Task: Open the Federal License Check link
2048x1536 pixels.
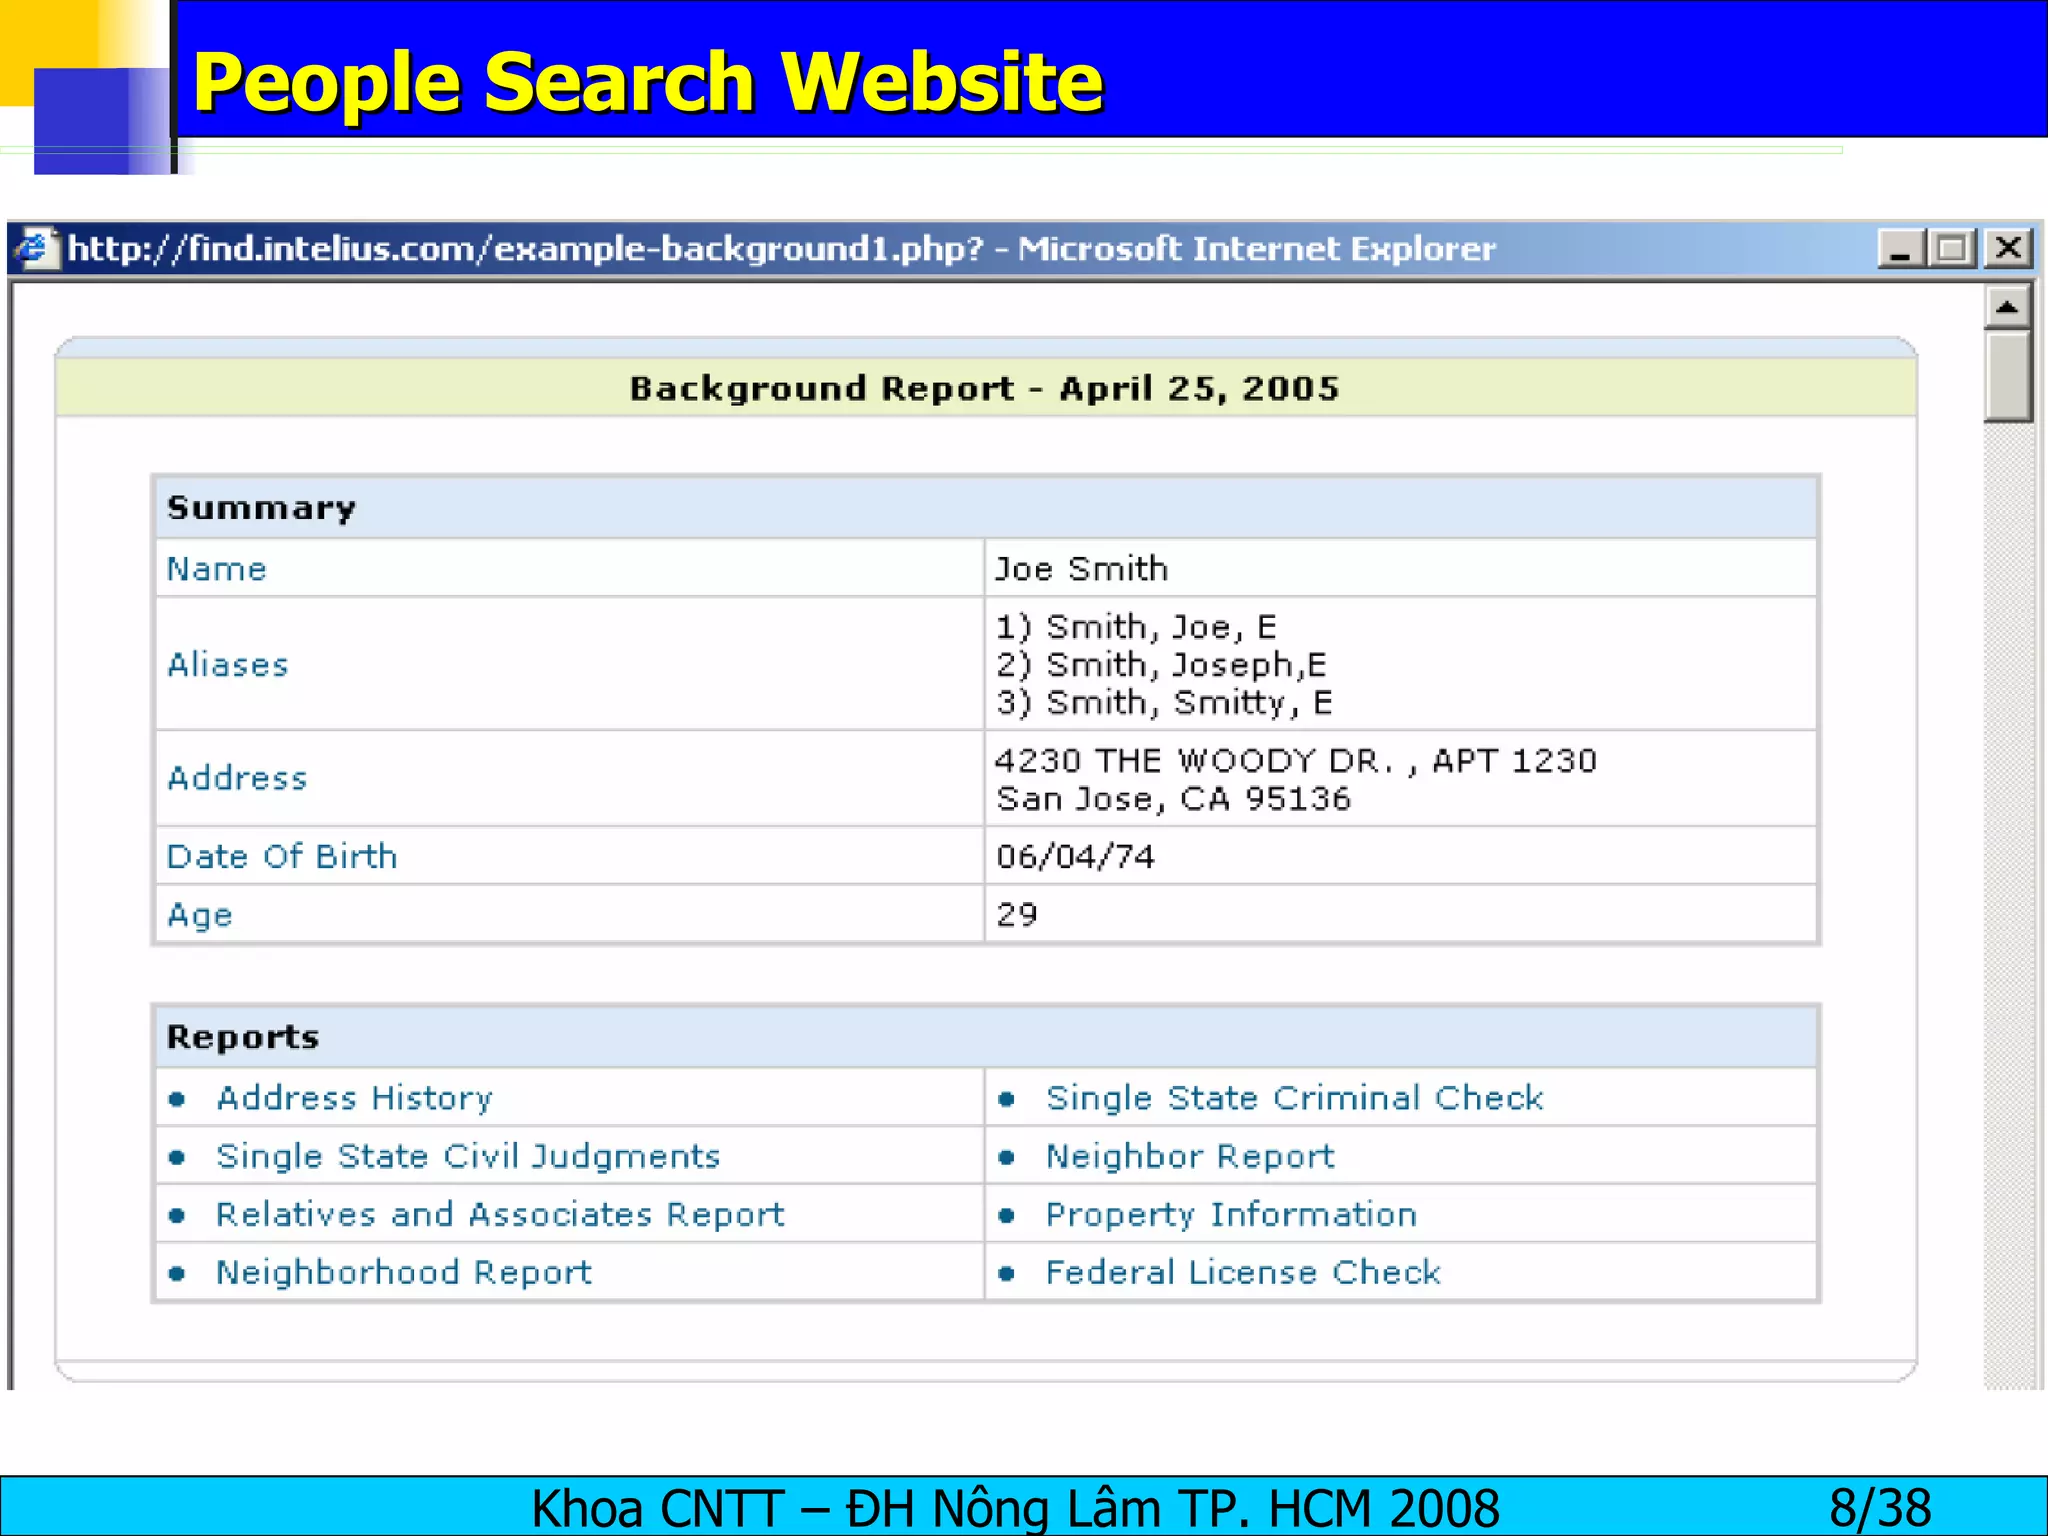Action: pos(1243,1272)
